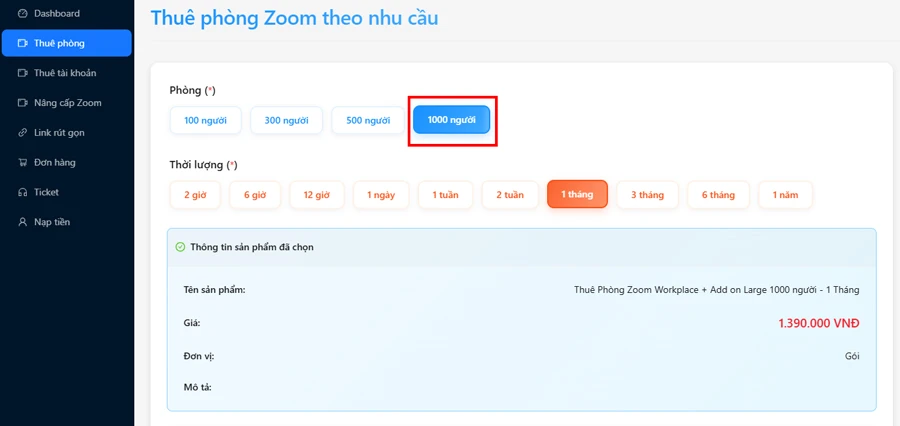The width and height of the screenshot is (900, 426).
Task: Click the Đơn hàng shopping cart icon
Action: coord(22,162)
